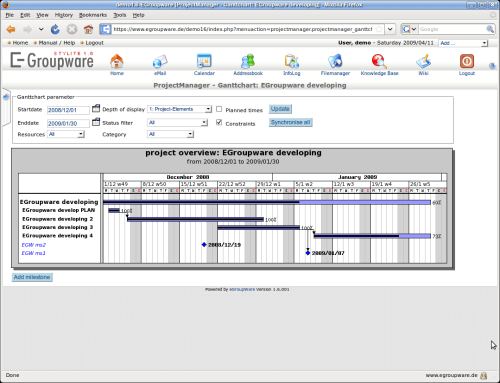Open the Depth of display dropdown
This screenshot has height=383, width=500.
coord(180,109)
